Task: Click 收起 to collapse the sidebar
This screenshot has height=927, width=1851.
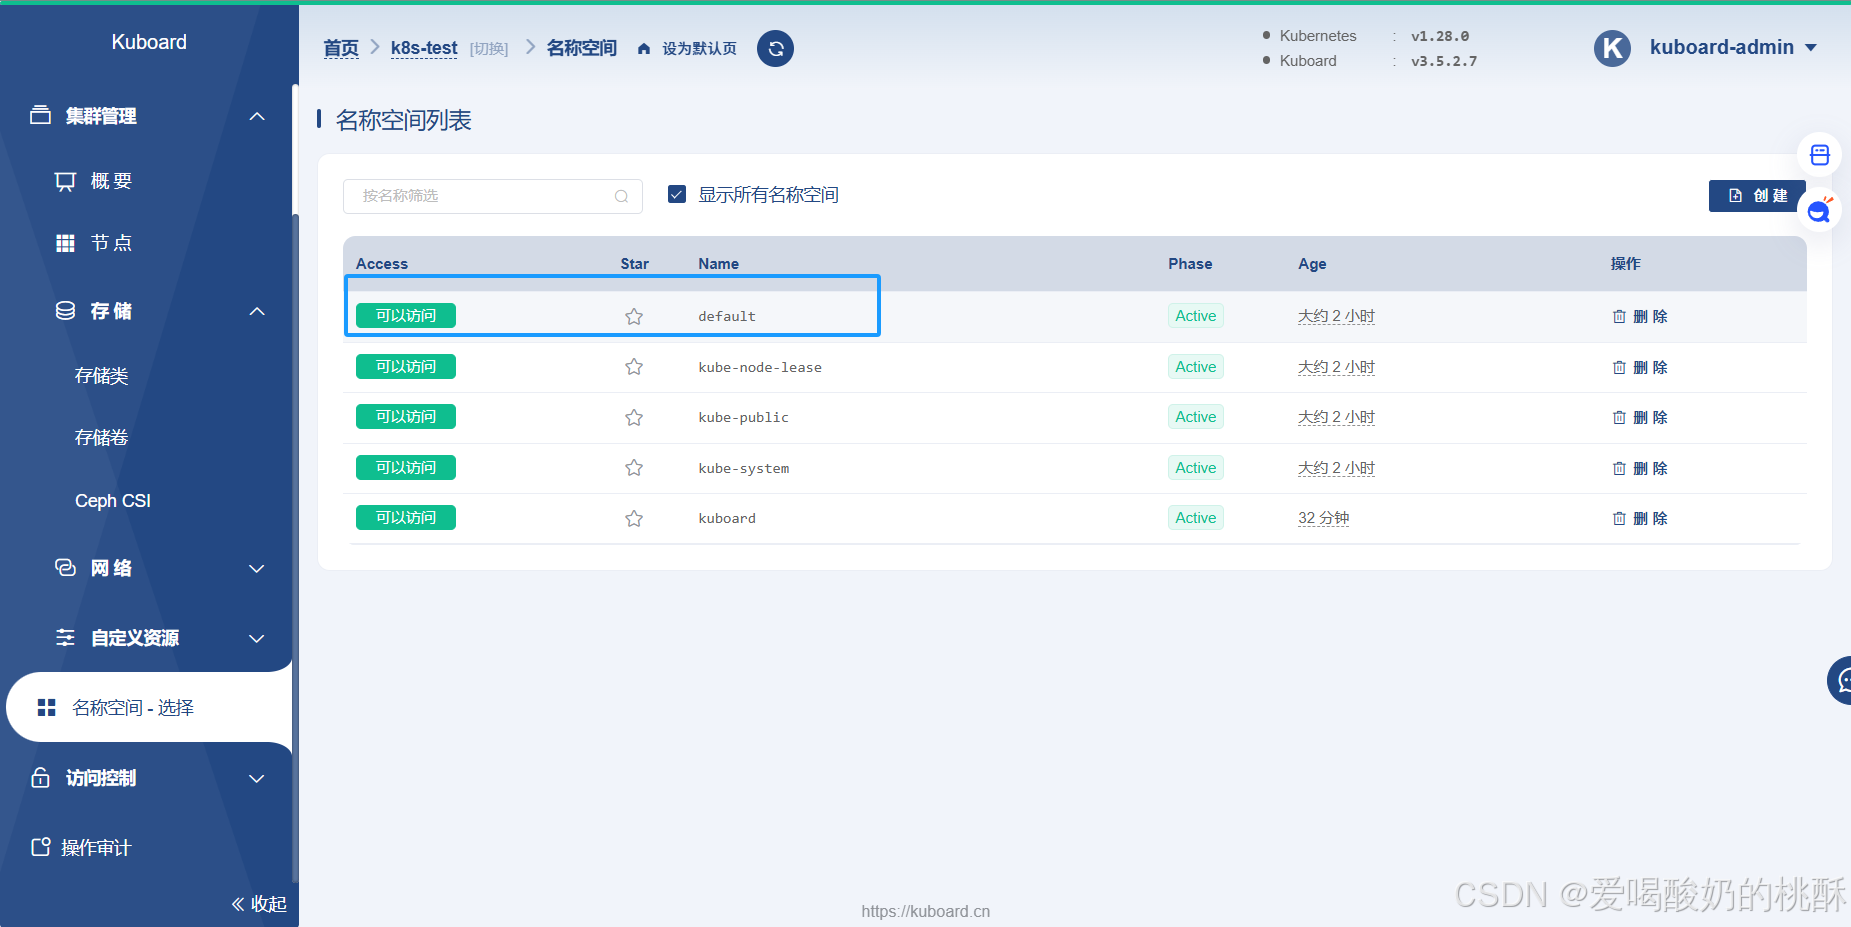Action: 259,904
